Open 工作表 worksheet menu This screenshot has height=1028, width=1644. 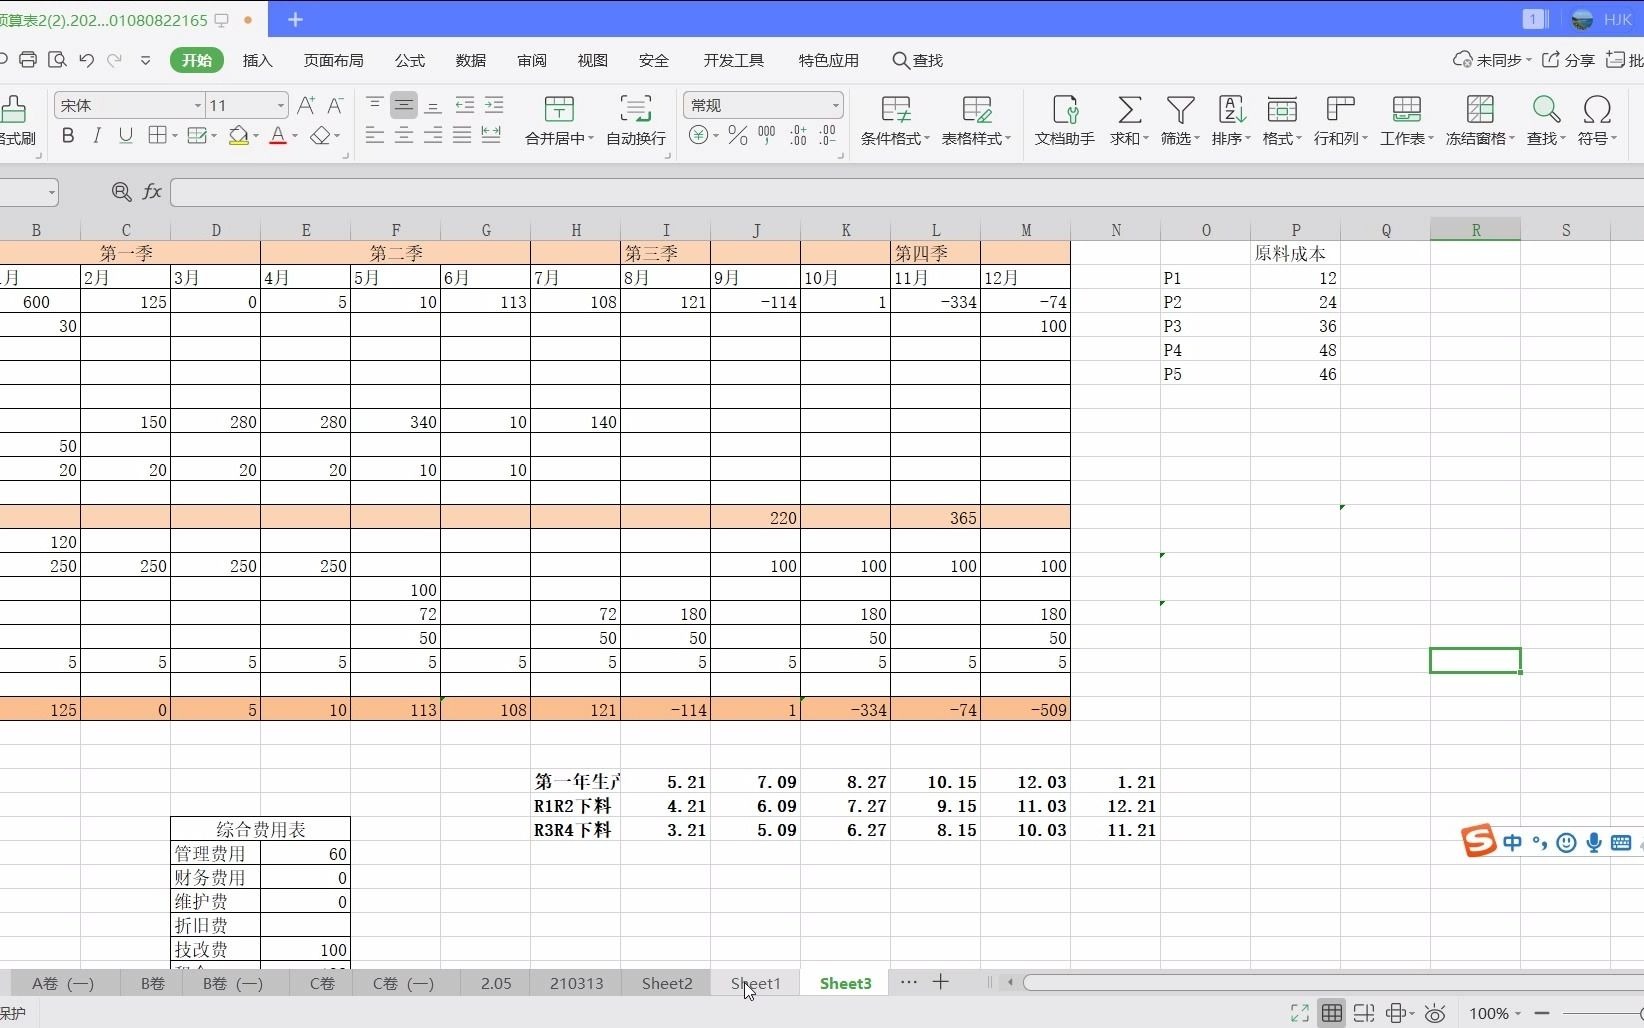1407,120
